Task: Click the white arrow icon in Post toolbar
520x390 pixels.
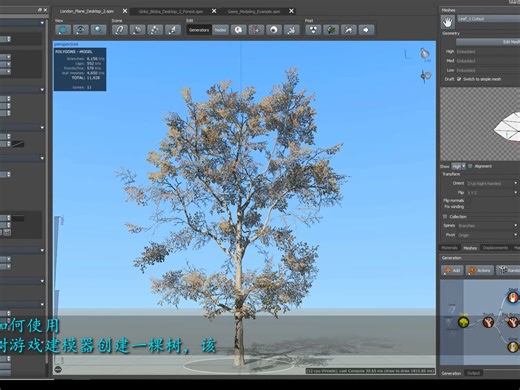Action: [366, 30]
